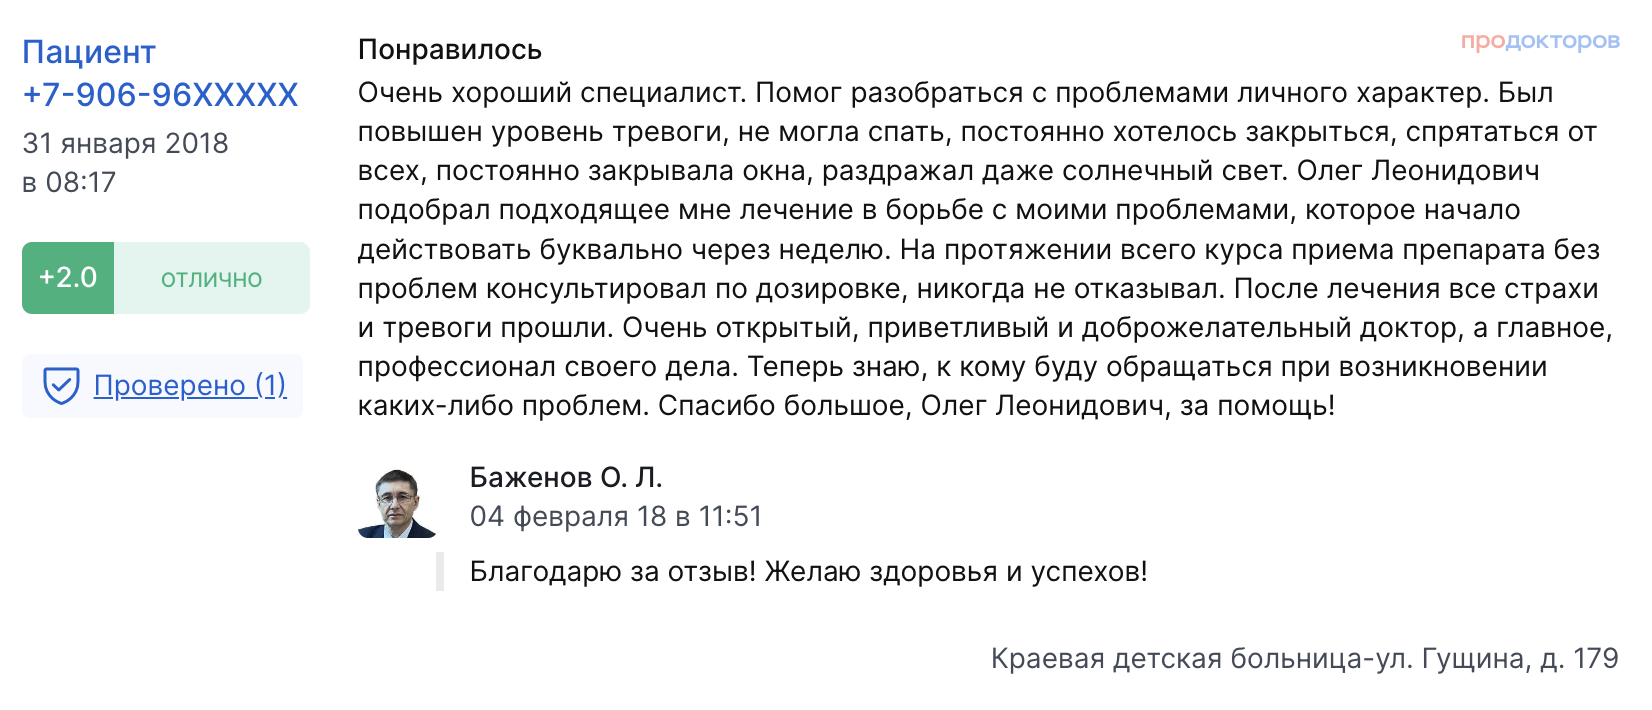Click the 'Понравилось' review heading

450,50
